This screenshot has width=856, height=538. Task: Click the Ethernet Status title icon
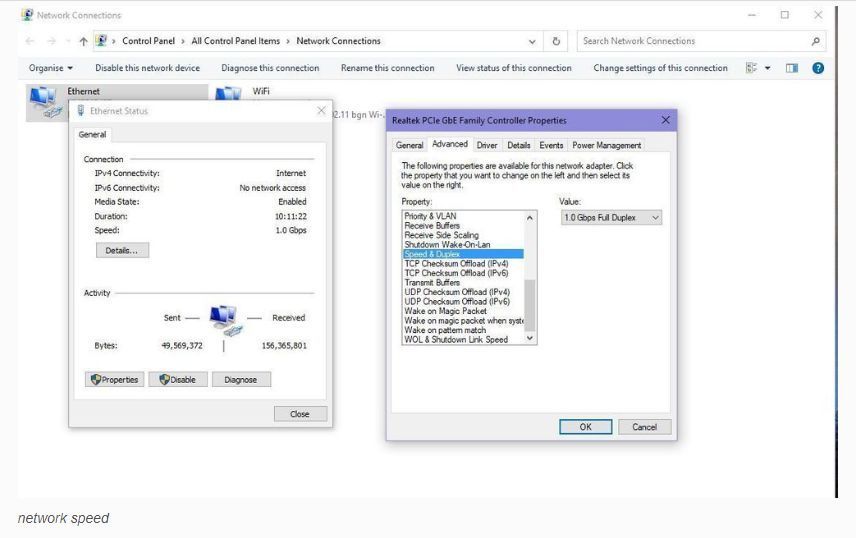click(81, 111)
